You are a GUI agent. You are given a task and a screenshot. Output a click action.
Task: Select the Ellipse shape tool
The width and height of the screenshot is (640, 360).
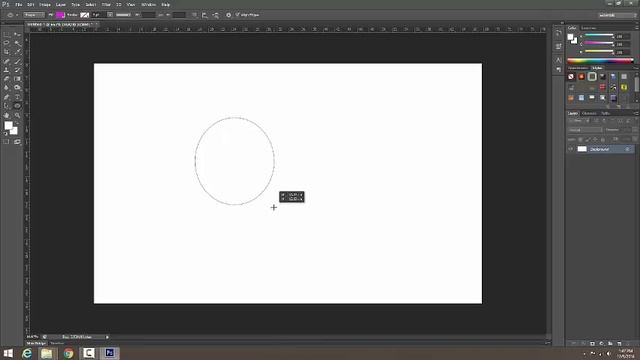pyautogui.click(x=17, y=106)
